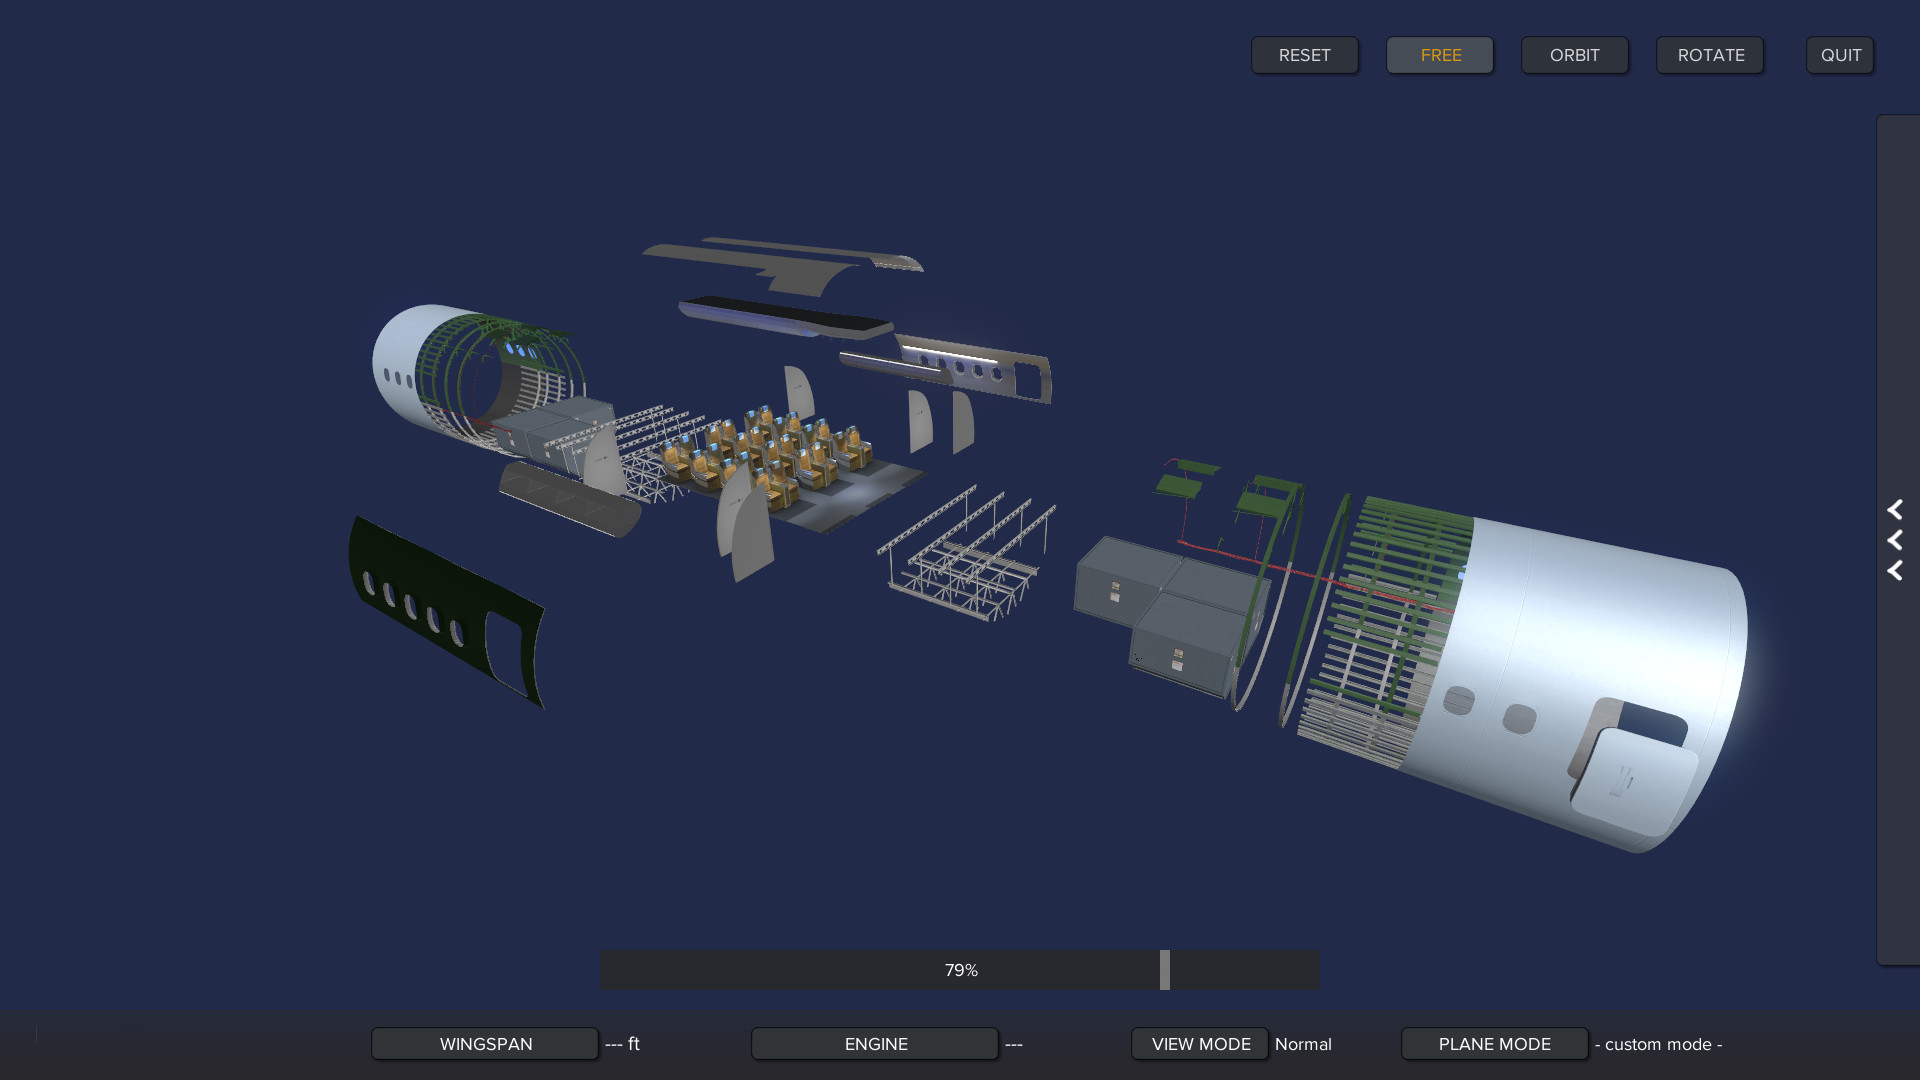The width and height of the screenshot is (1920, 1080).
Task: Change the VIEW MODE setting
Action: pos(1200,1043)
